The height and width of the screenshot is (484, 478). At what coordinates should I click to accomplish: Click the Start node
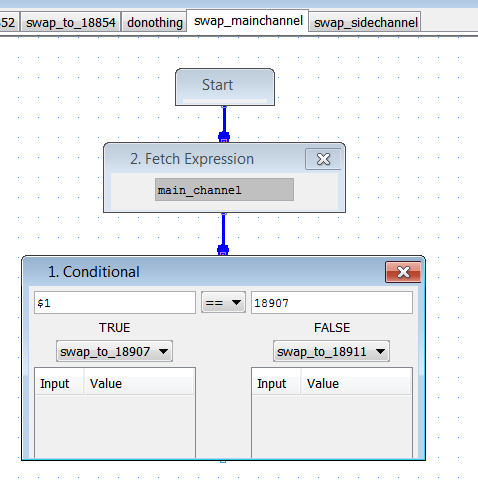225,87
